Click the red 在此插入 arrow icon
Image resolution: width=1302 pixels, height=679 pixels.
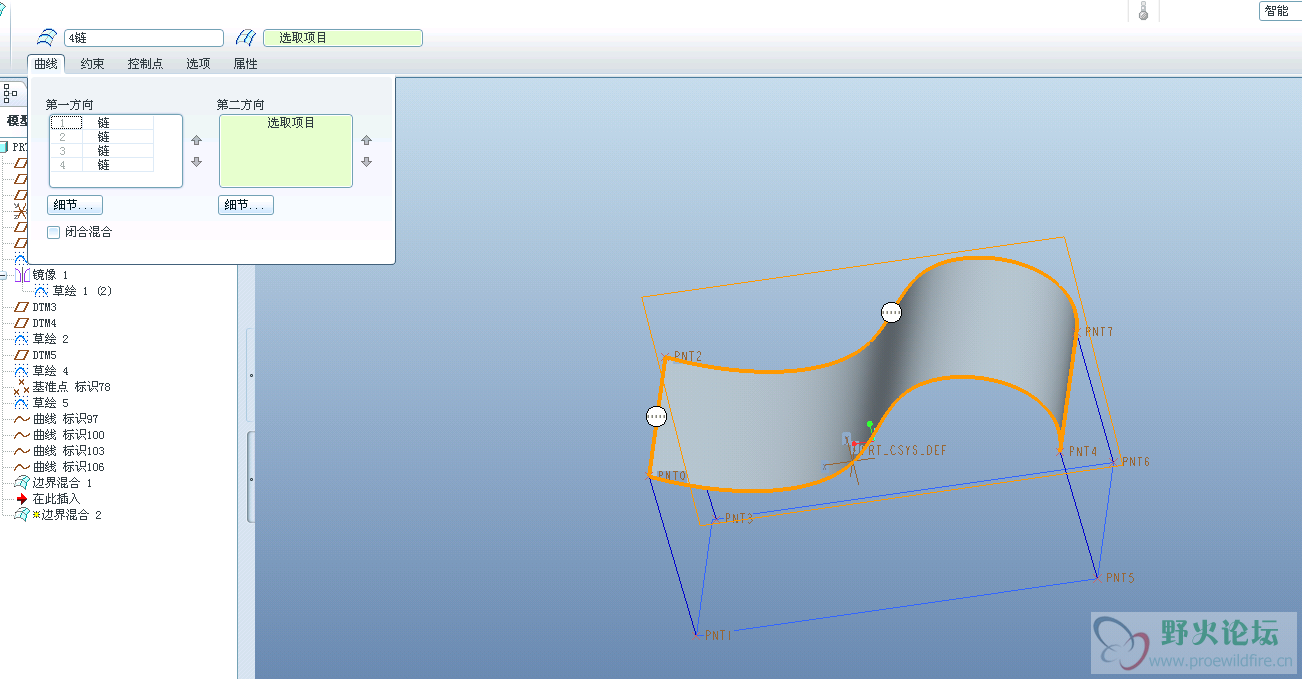click(x=21, y=498)
